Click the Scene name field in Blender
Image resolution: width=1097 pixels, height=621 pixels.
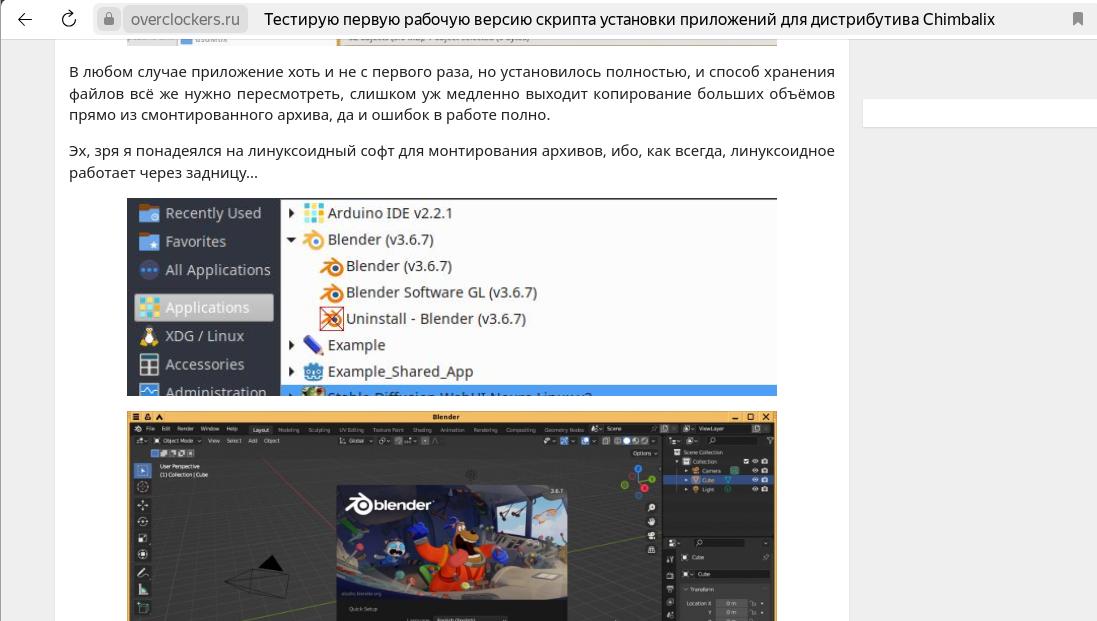click(x=628, y=429)
